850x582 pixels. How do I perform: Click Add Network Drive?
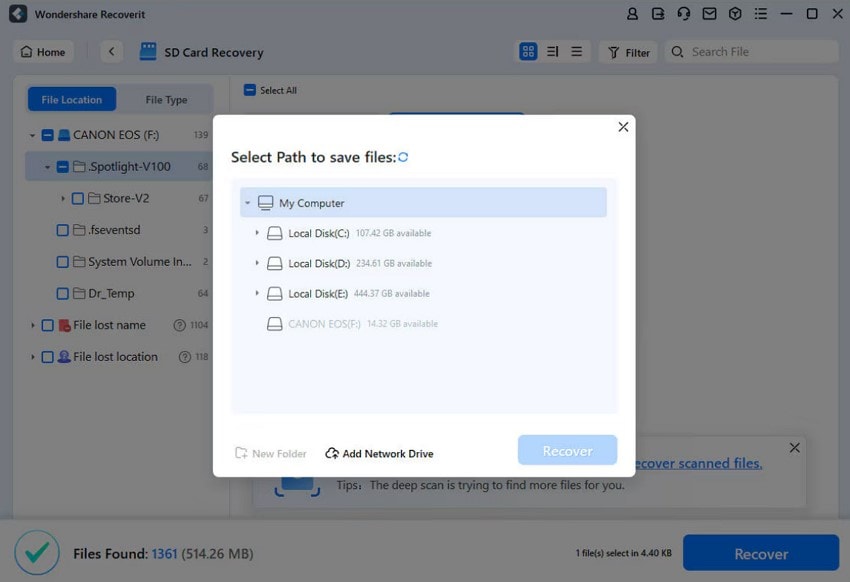click(379, 454)
